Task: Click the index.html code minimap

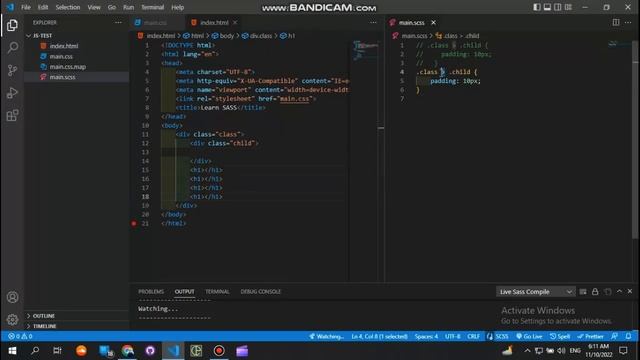Action: [365, 50]
